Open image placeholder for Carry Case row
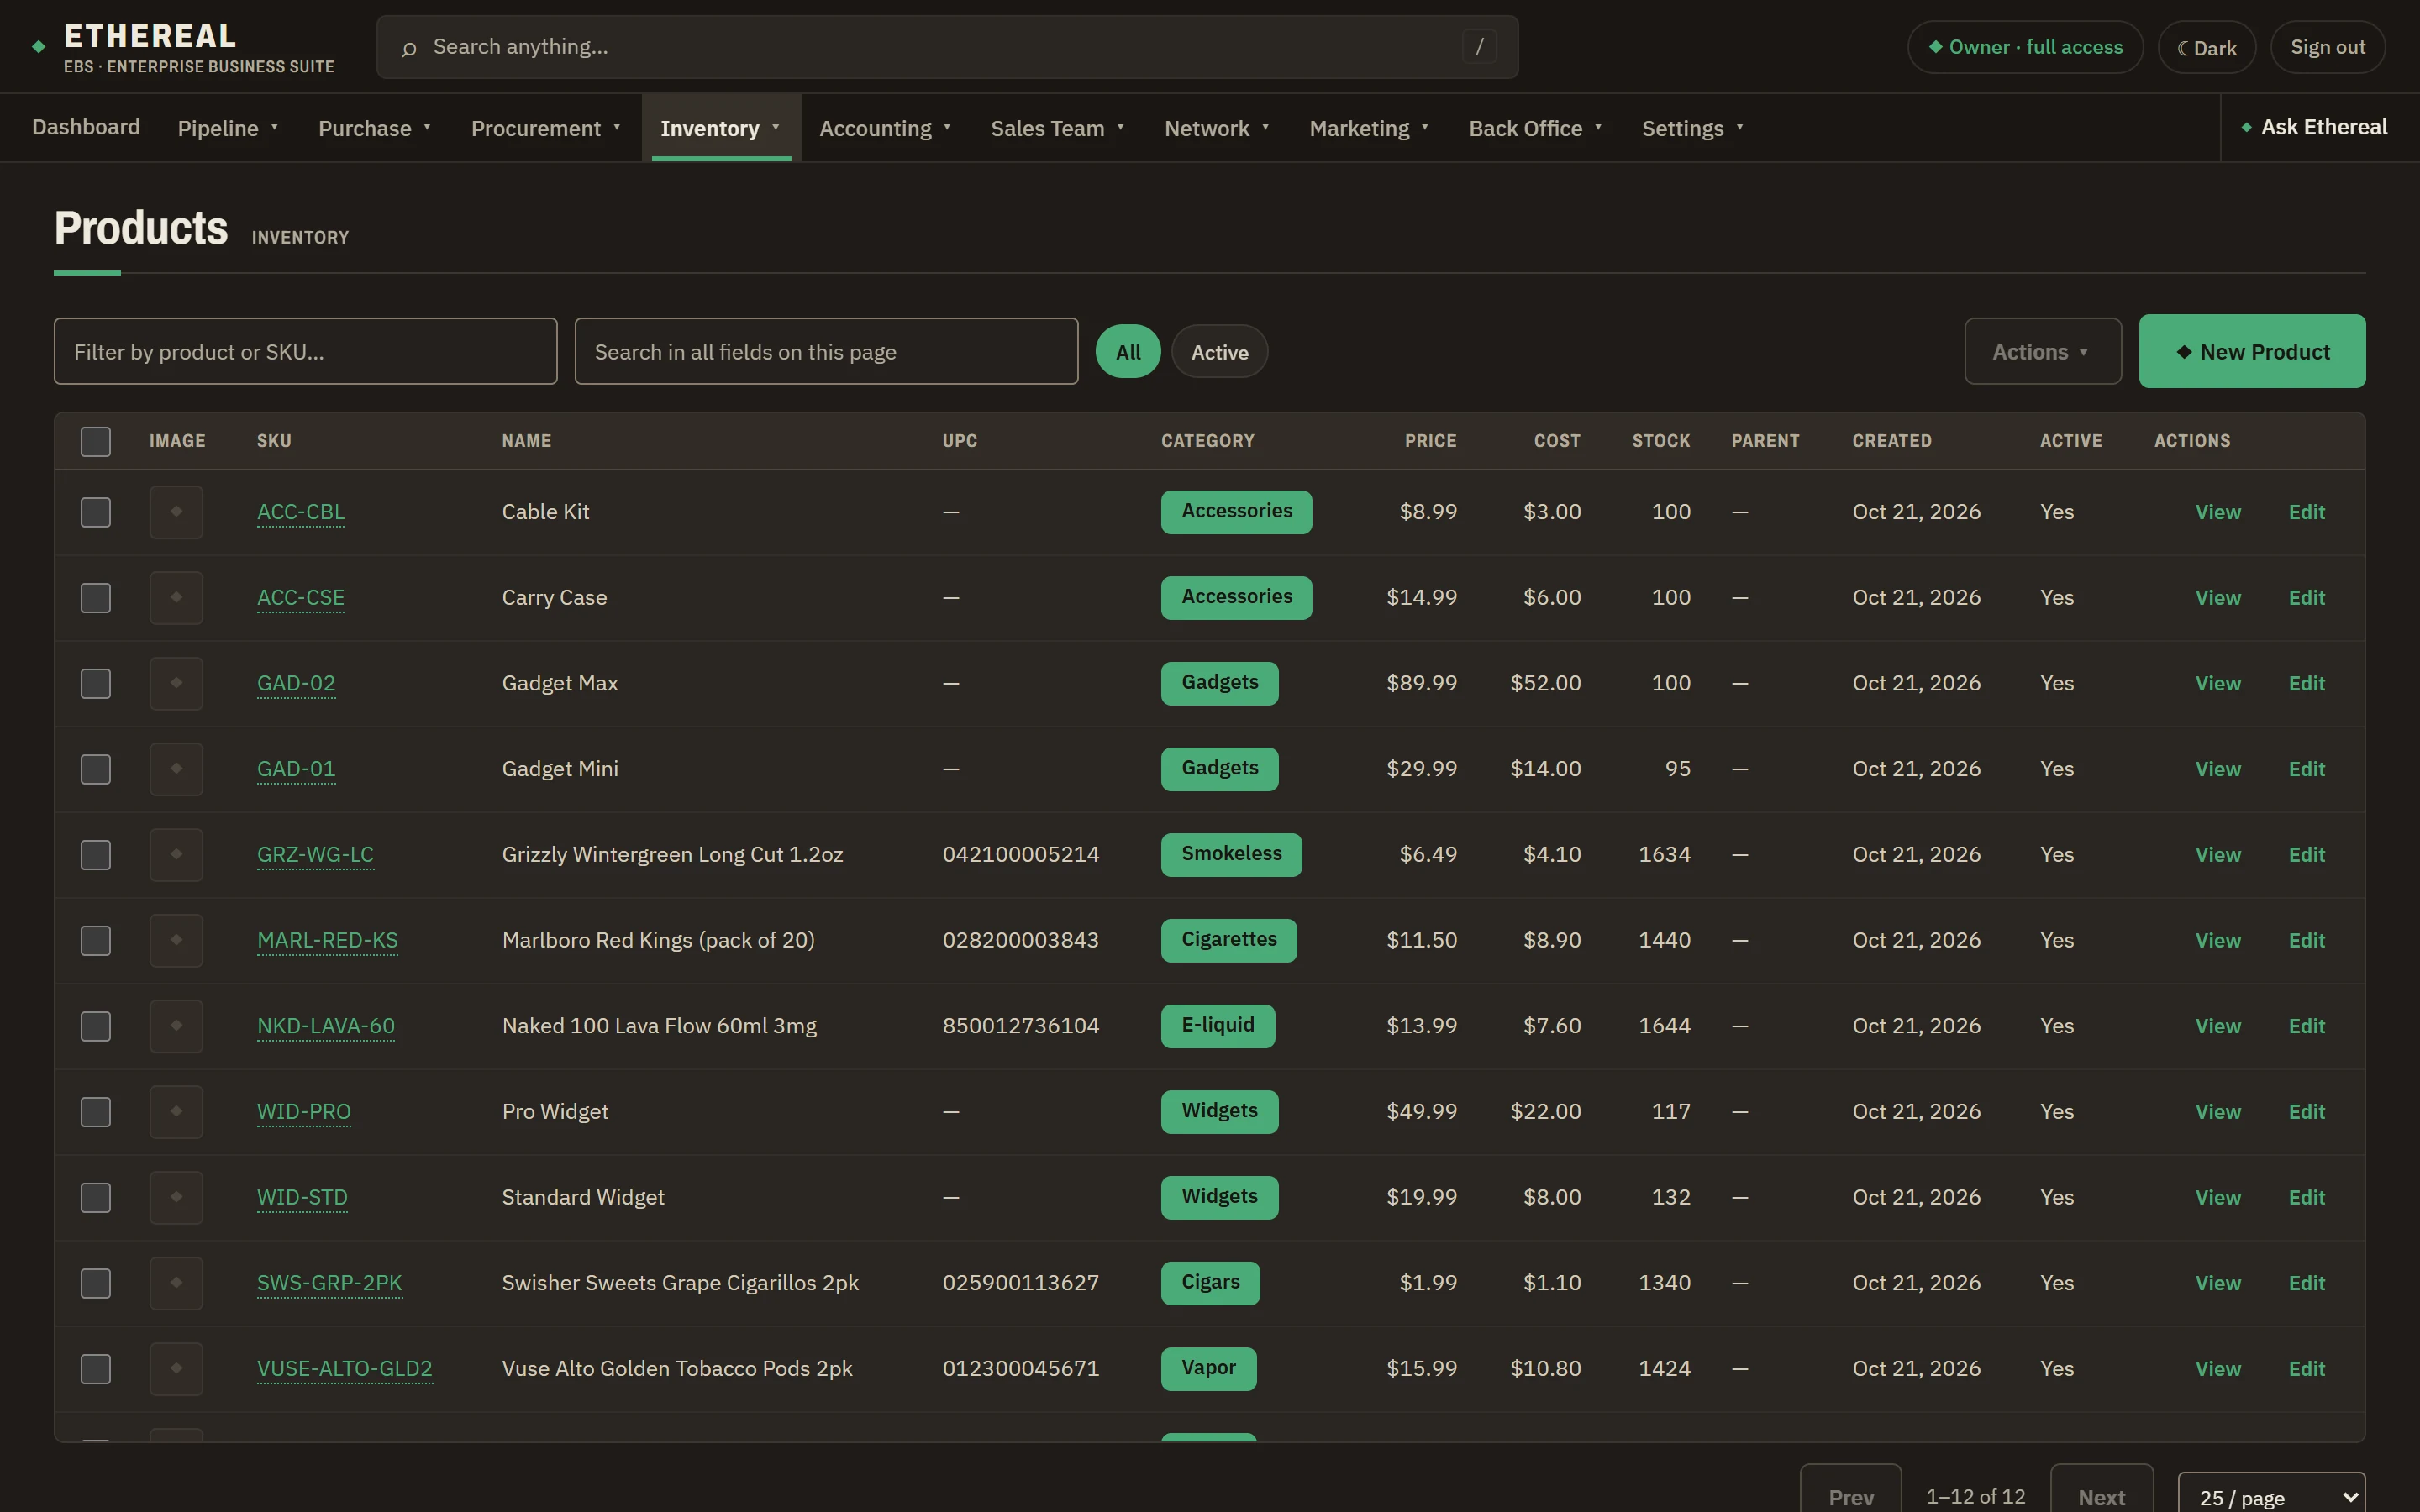This screenshot has height=1512, width=2420. pos(176,598)
